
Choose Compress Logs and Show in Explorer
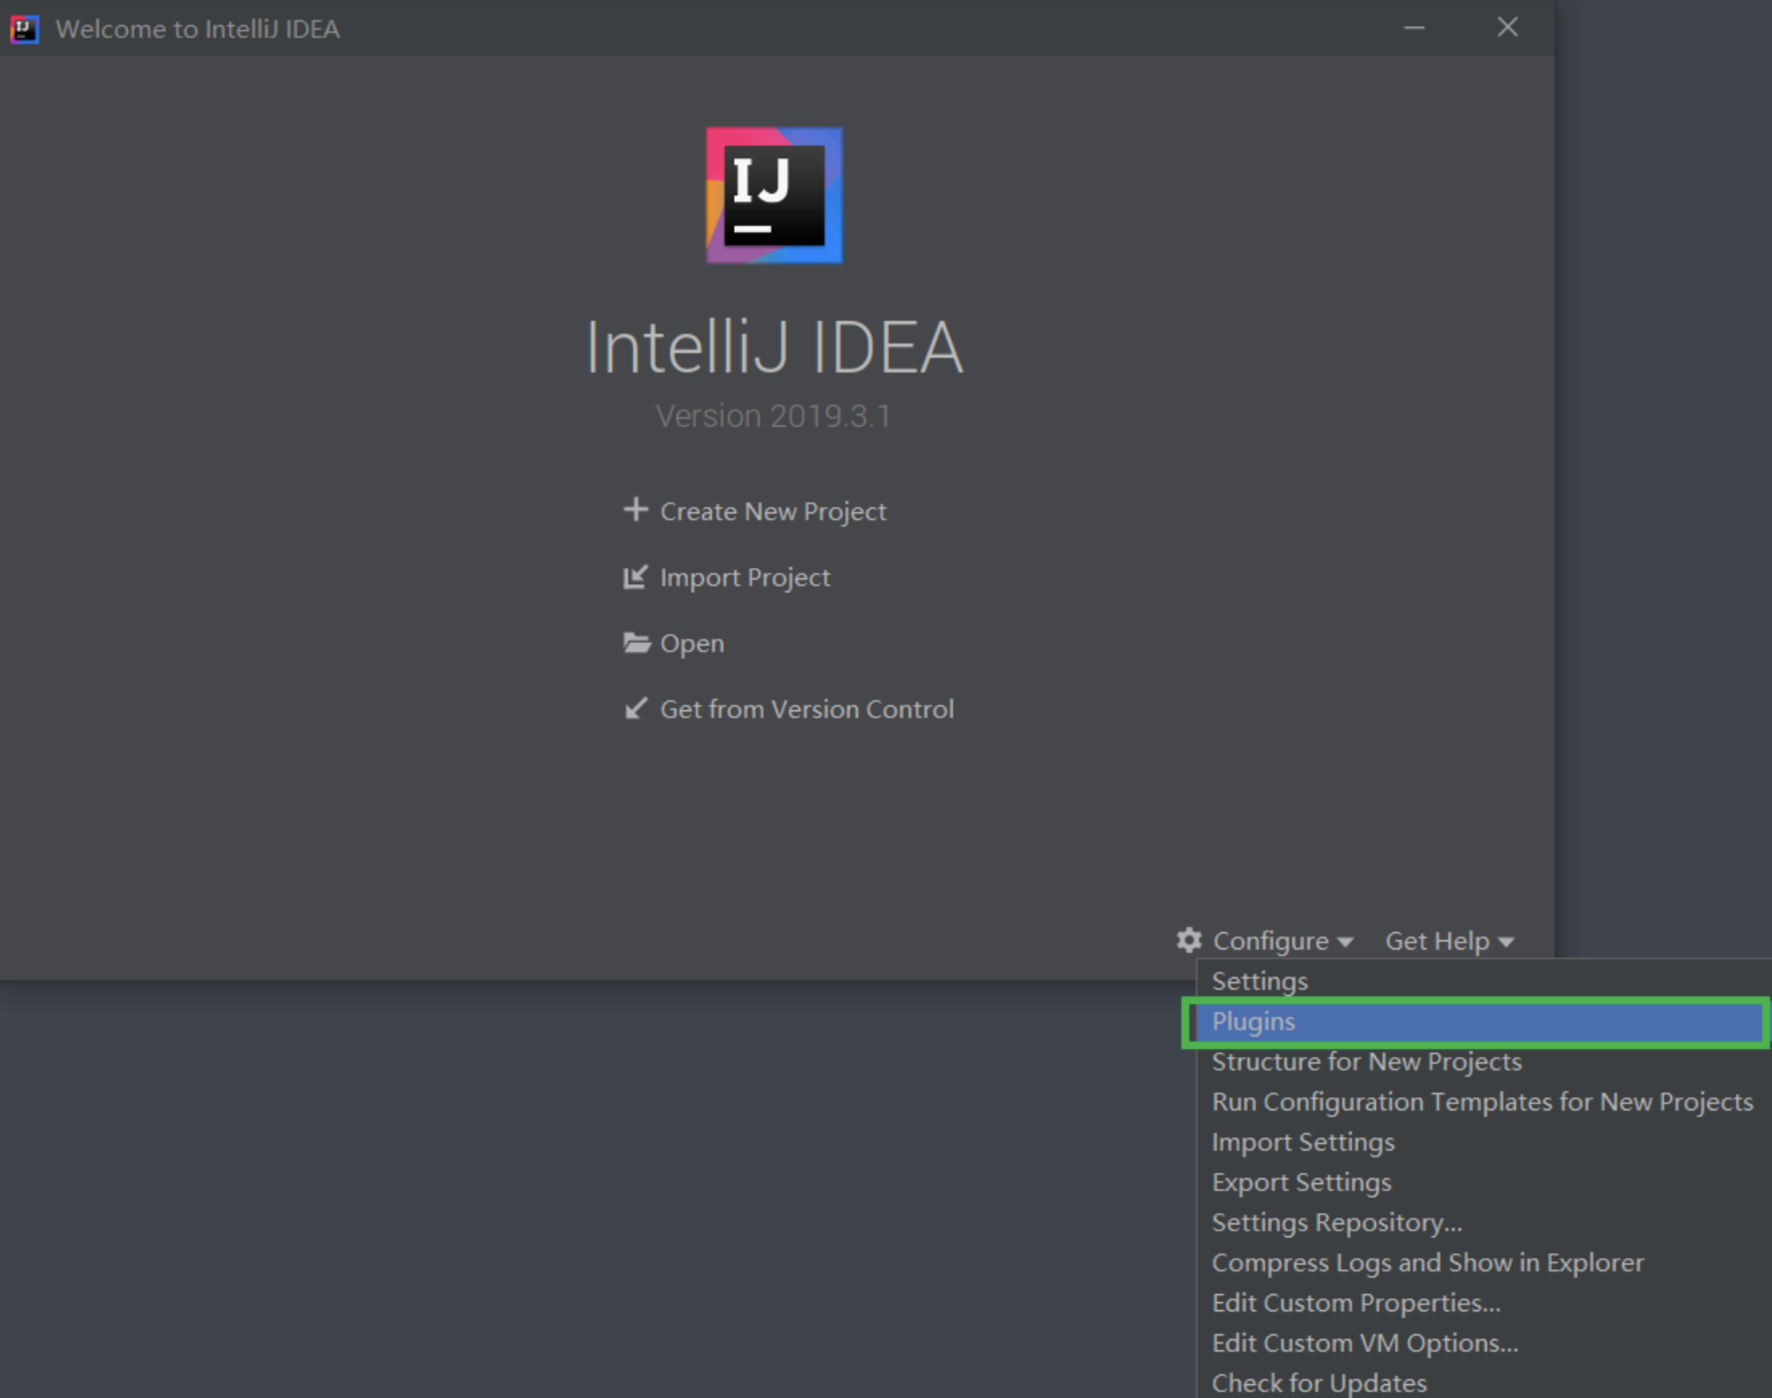pyautogui.click(x=1484, y=1263)
